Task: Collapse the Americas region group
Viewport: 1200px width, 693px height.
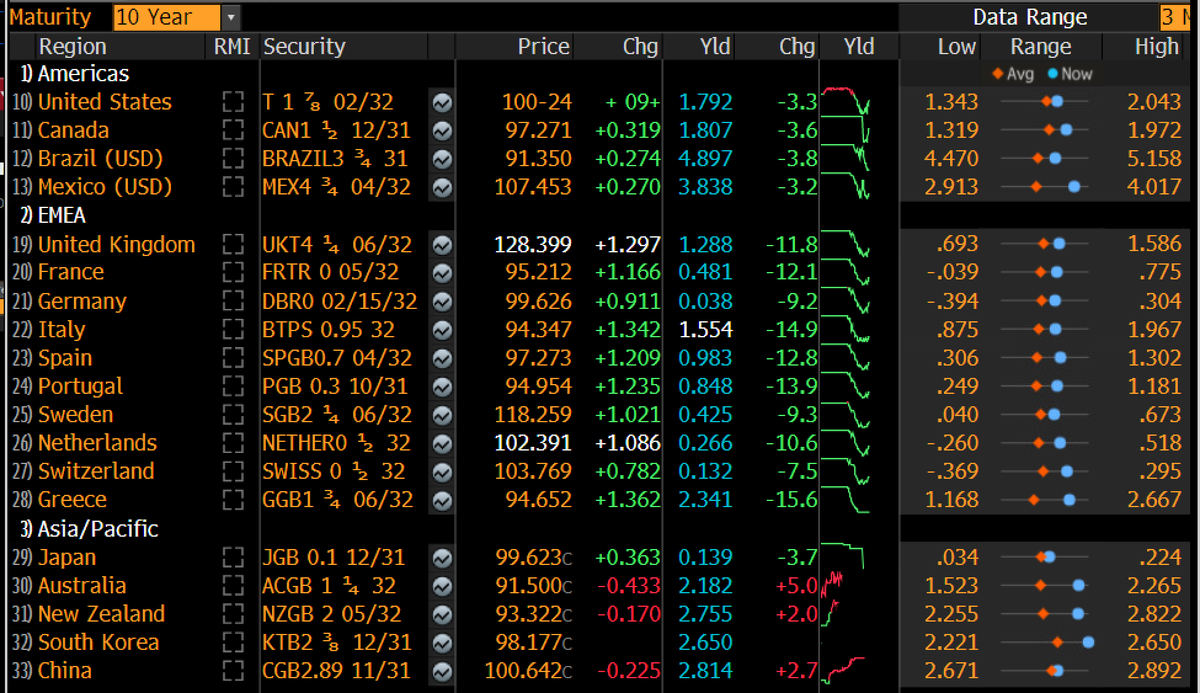Action: [76, 73]
